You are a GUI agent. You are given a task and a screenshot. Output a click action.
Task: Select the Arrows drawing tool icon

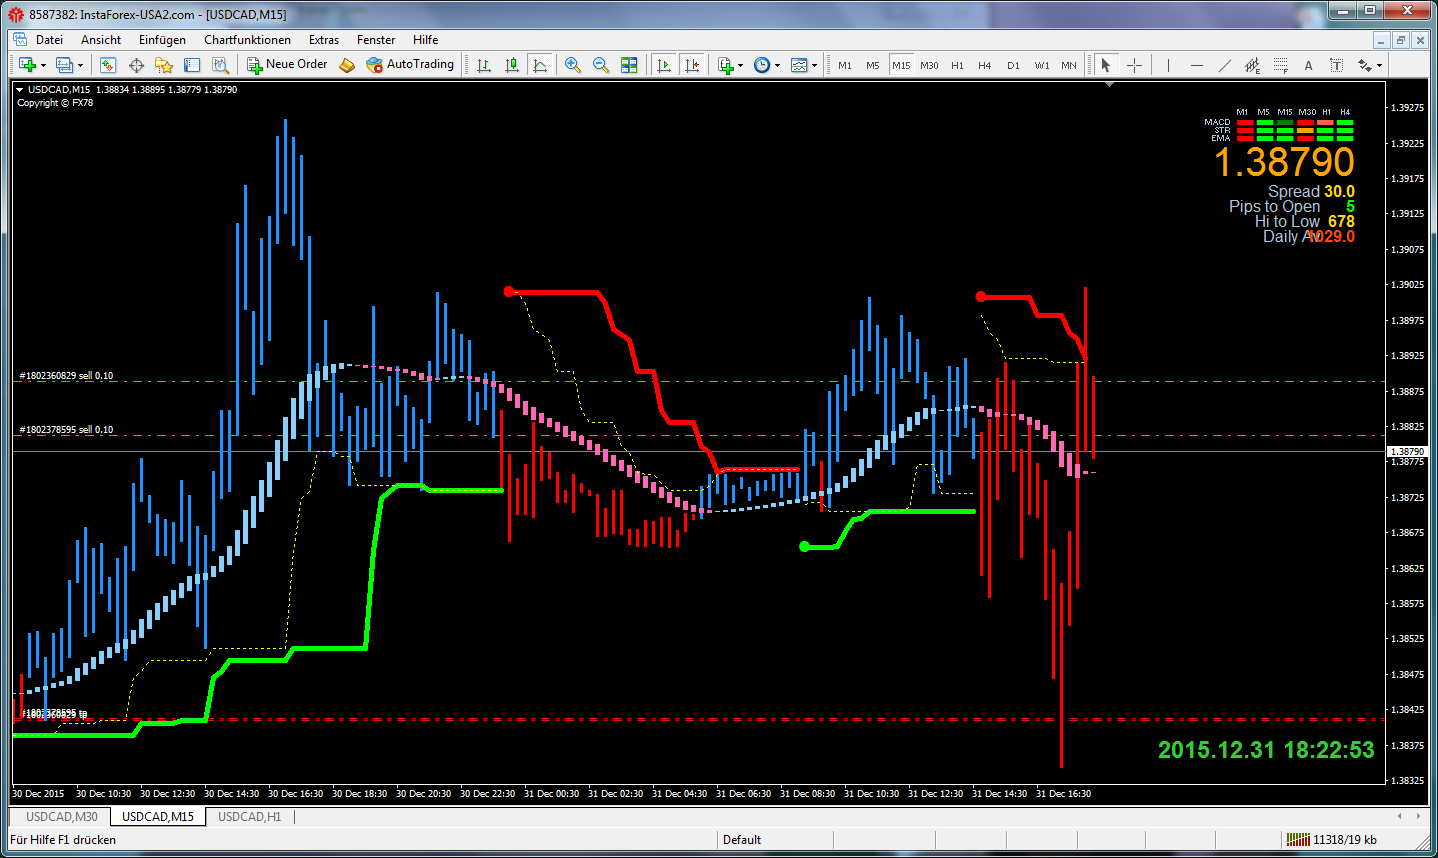click(1365, 65)
